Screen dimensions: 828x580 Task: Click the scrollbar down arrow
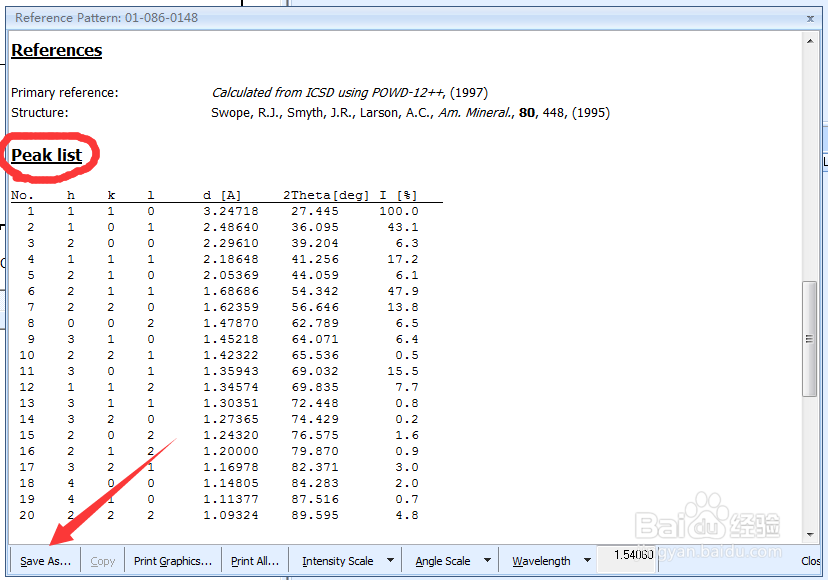click(810, 535)
